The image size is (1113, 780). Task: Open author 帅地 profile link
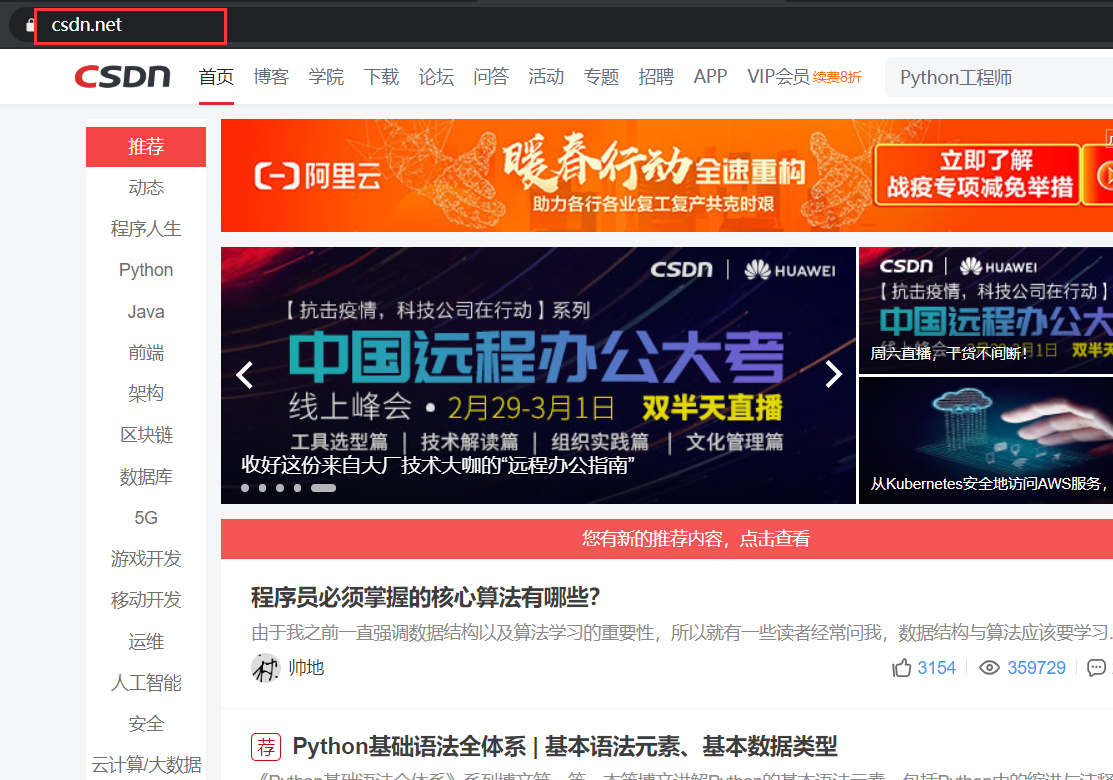coord(306,668)
